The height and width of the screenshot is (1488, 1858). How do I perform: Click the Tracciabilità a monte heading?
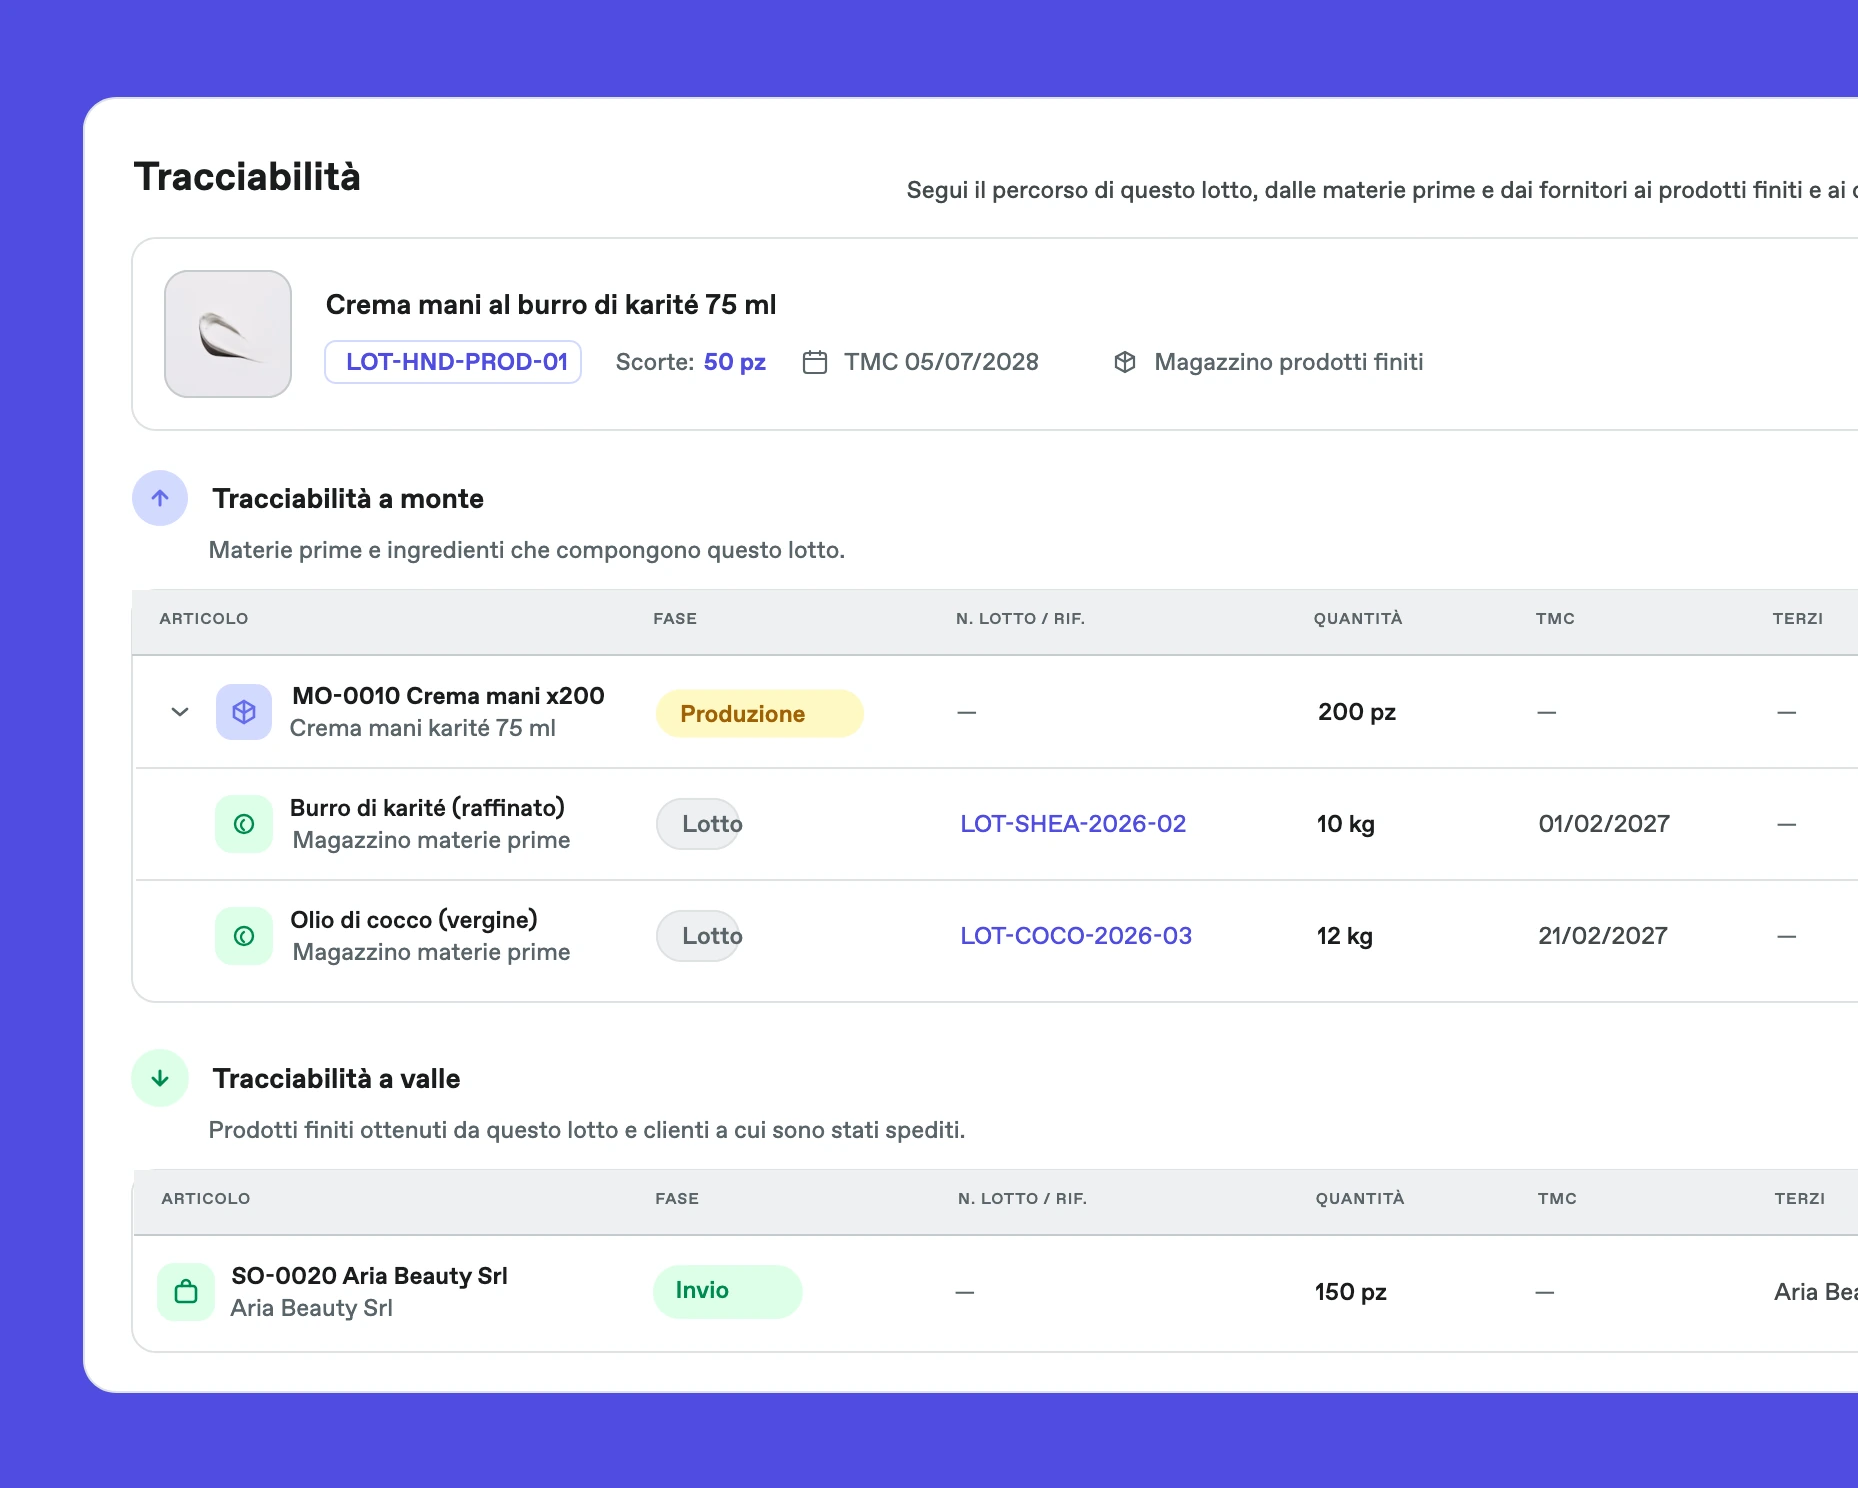click(348, 499)
